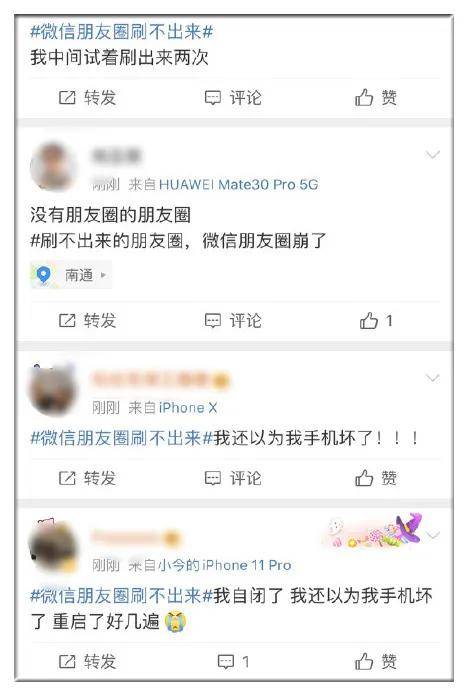Tap the colorful witch hat decoration badge
Viewport: 468px width, 696px height.
(x=374, y=531)
